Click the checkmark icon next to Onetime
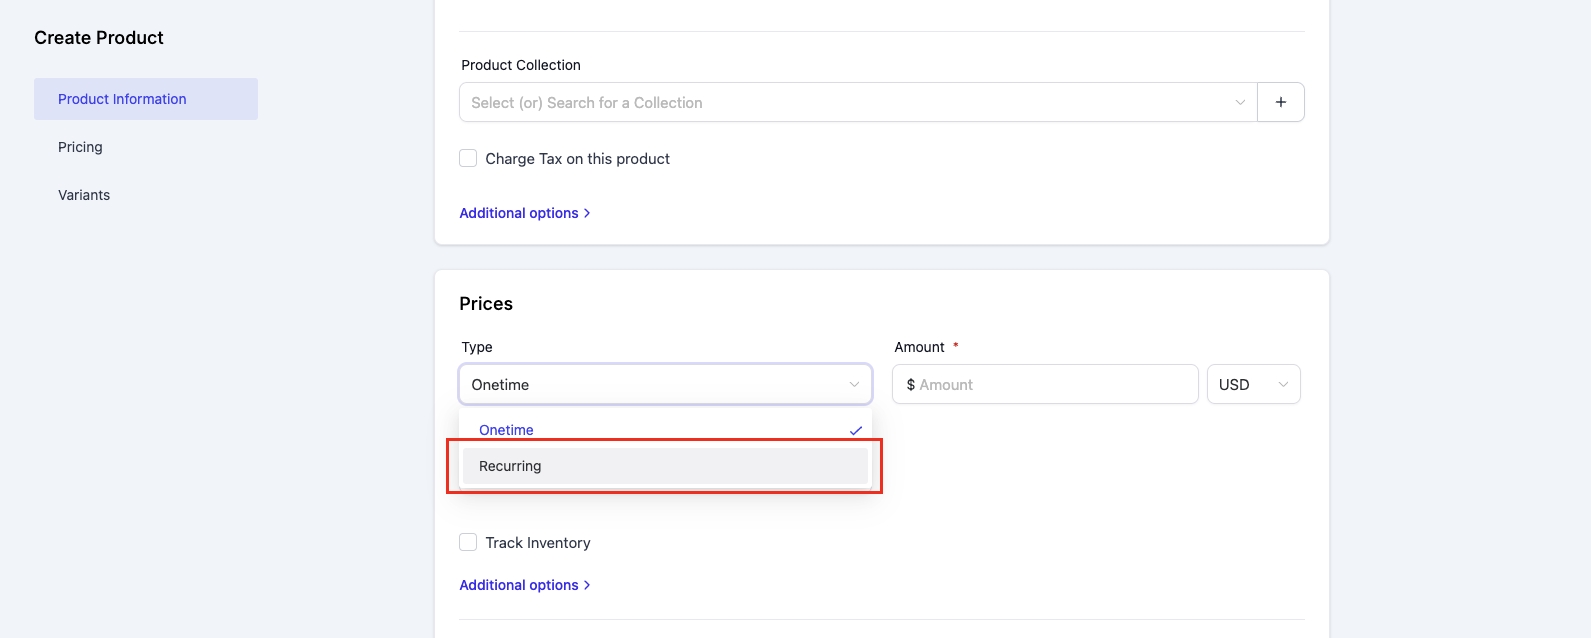Image resolution: width=1591 pixels, height=638 pixels. pyautogui.click(x=855, y=431)
